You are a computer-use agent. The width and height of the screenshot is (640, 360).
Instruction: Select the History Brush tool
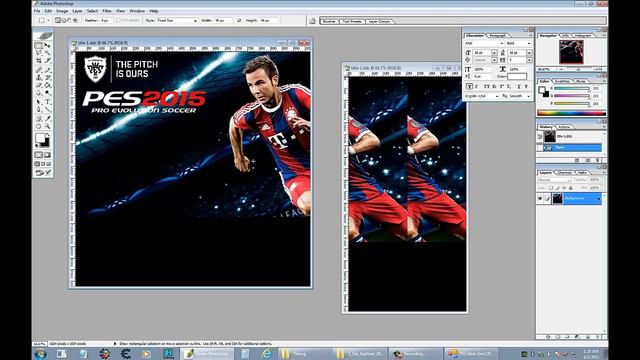point(48,77)
